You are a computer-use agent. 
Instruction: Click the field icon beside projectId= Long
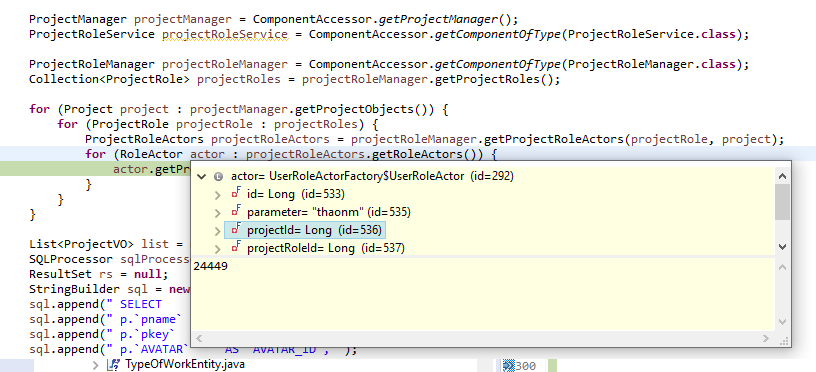coord(236,229)
